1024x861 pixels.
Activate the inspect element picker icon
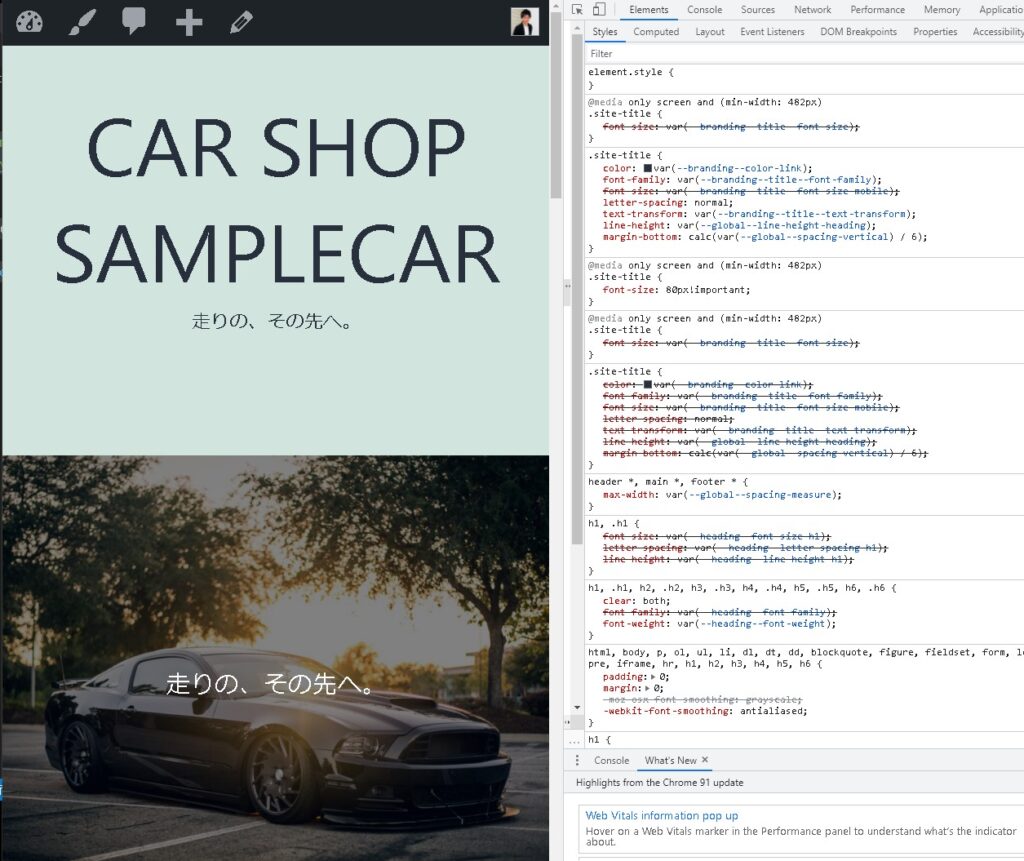click(x=578, y=10)
